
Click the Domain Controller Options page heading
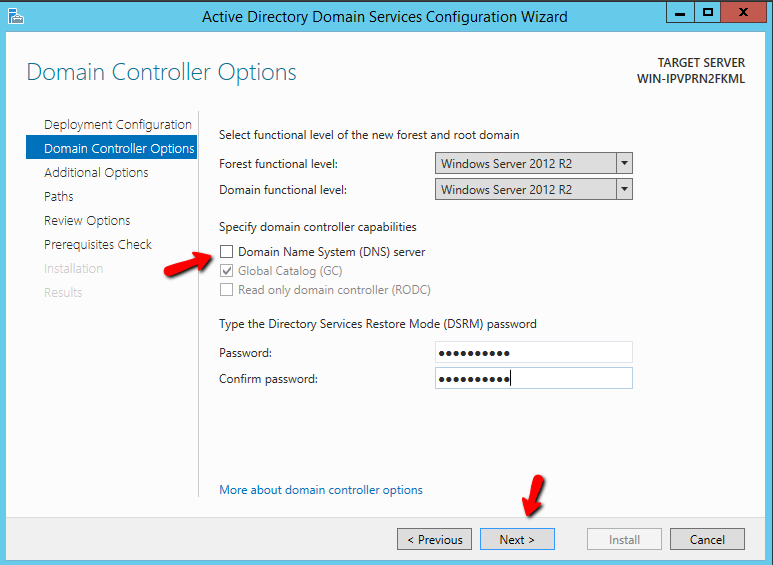[x=161, y=72]
